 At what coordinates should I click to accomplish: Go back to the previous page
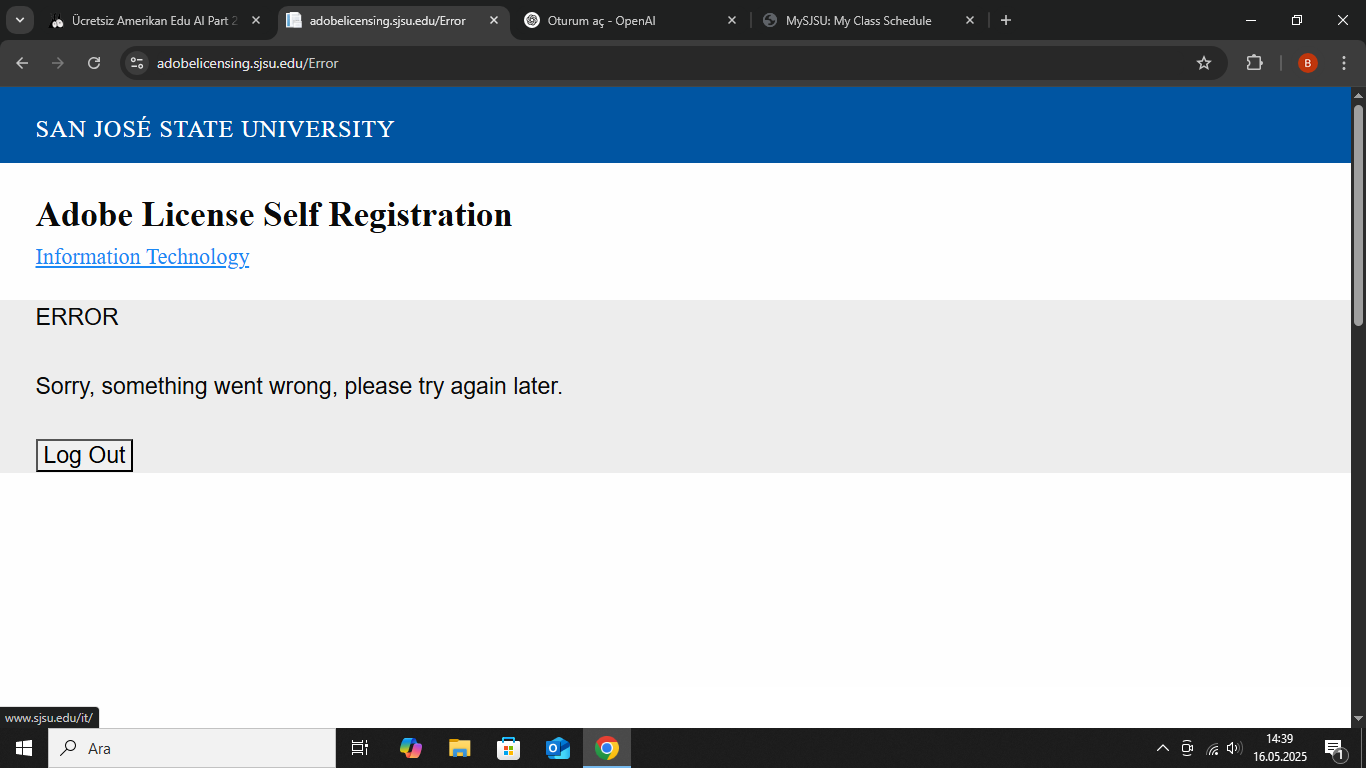pyautogui.click(x=22, y=63)
